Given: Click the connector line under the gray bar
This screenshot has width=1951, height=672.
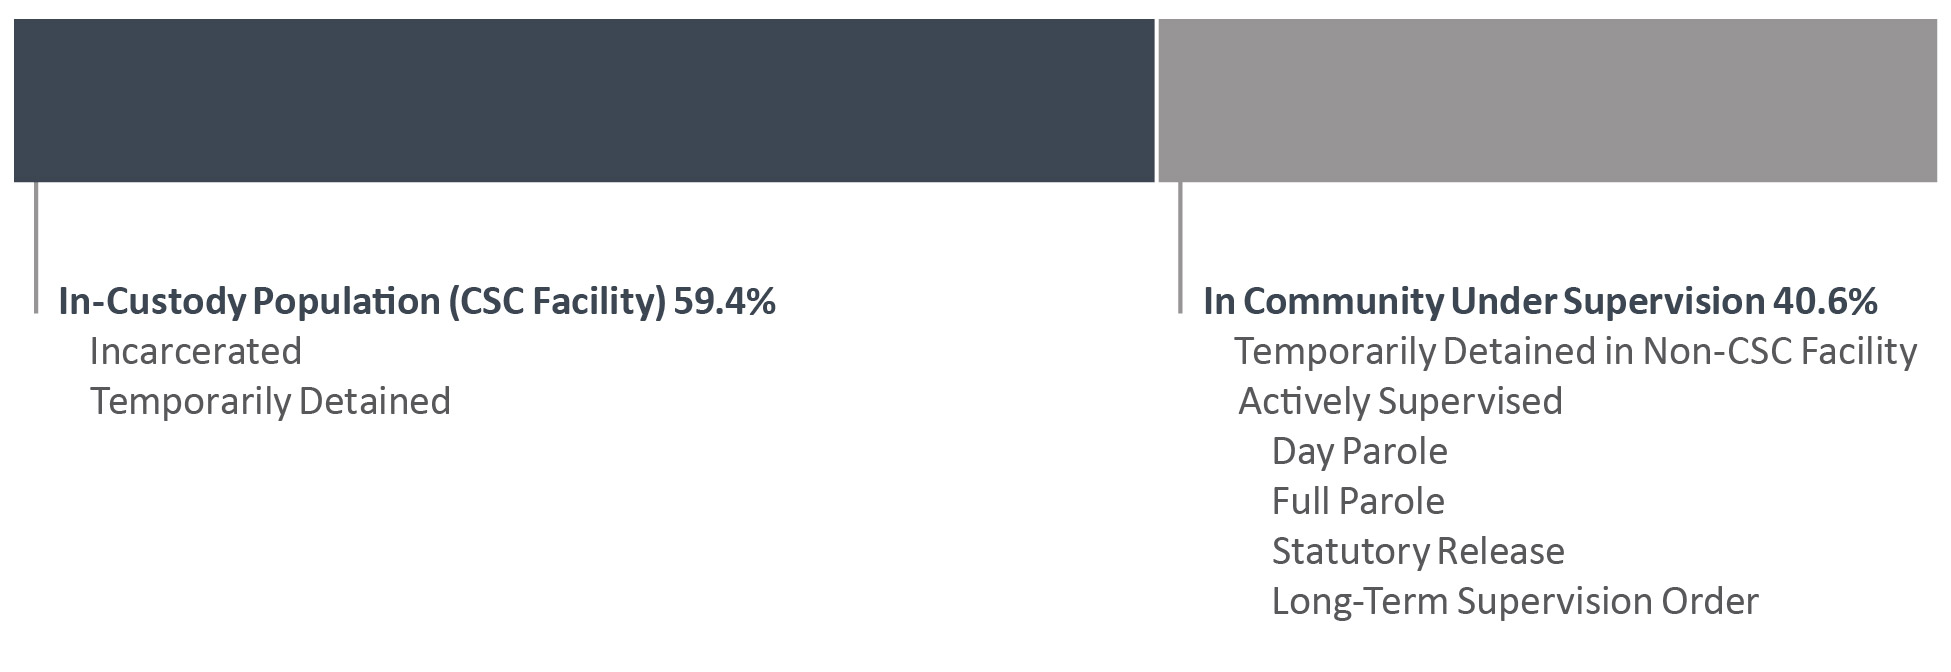Looking at the screenshot, I should (x=1180, y=247).
